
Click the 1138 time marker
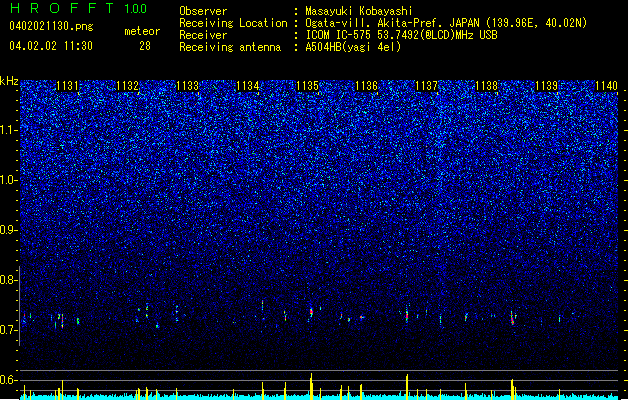pyautogui.click(x=487, y=85)
